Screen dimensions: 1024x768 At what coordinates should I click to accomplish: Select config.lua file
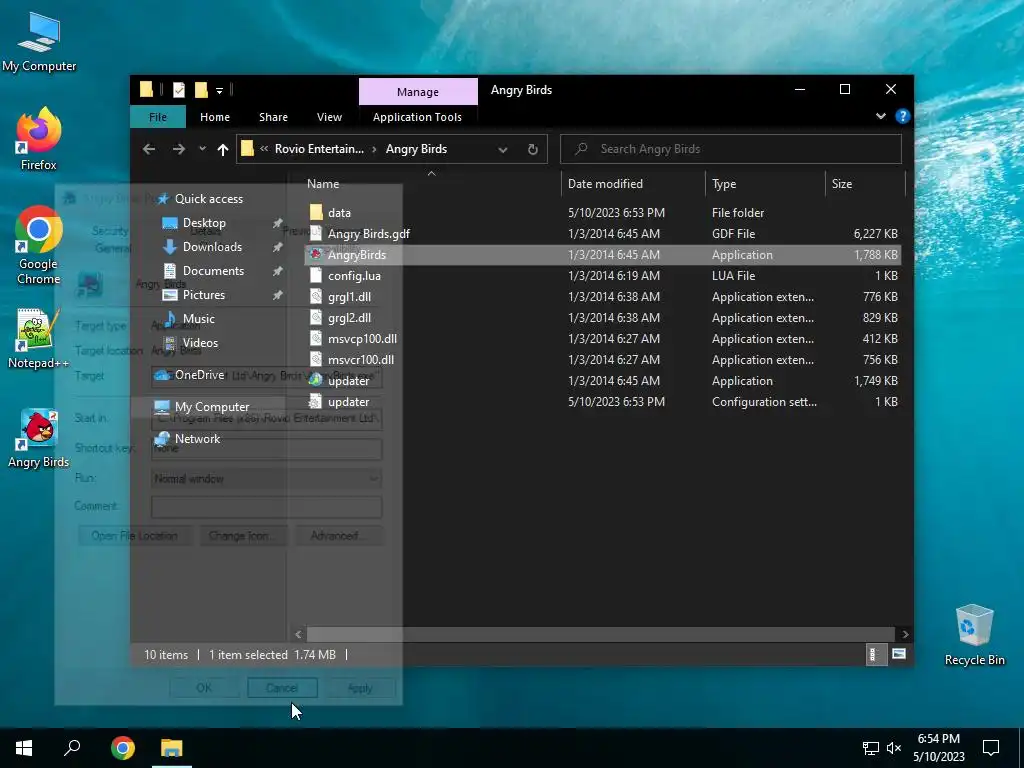click(x=602, y=276)
